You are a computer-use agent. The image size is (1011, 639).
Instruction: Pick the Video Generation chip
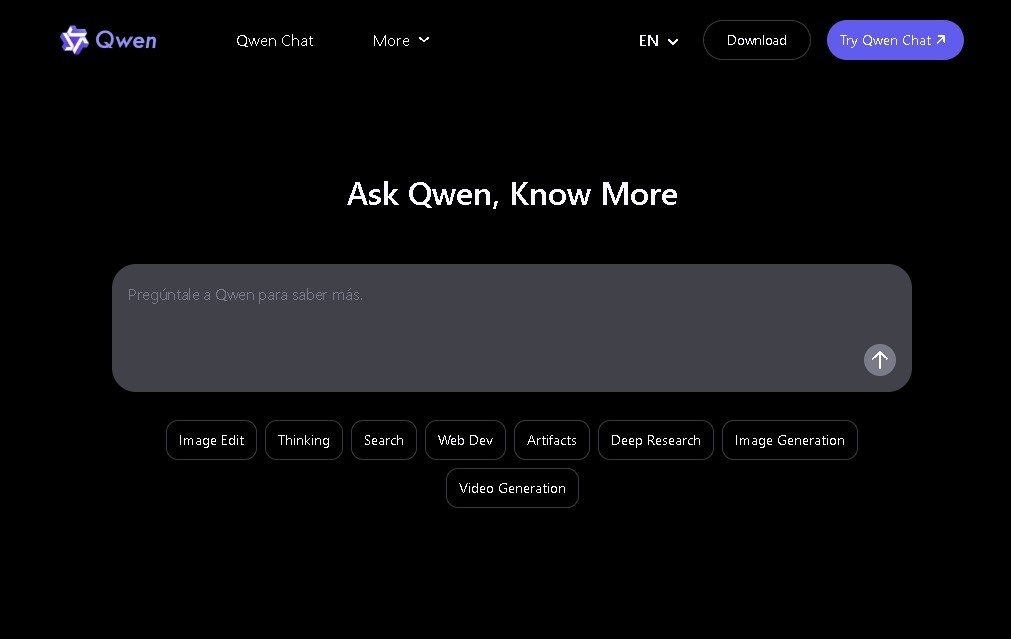pos(512,488)
